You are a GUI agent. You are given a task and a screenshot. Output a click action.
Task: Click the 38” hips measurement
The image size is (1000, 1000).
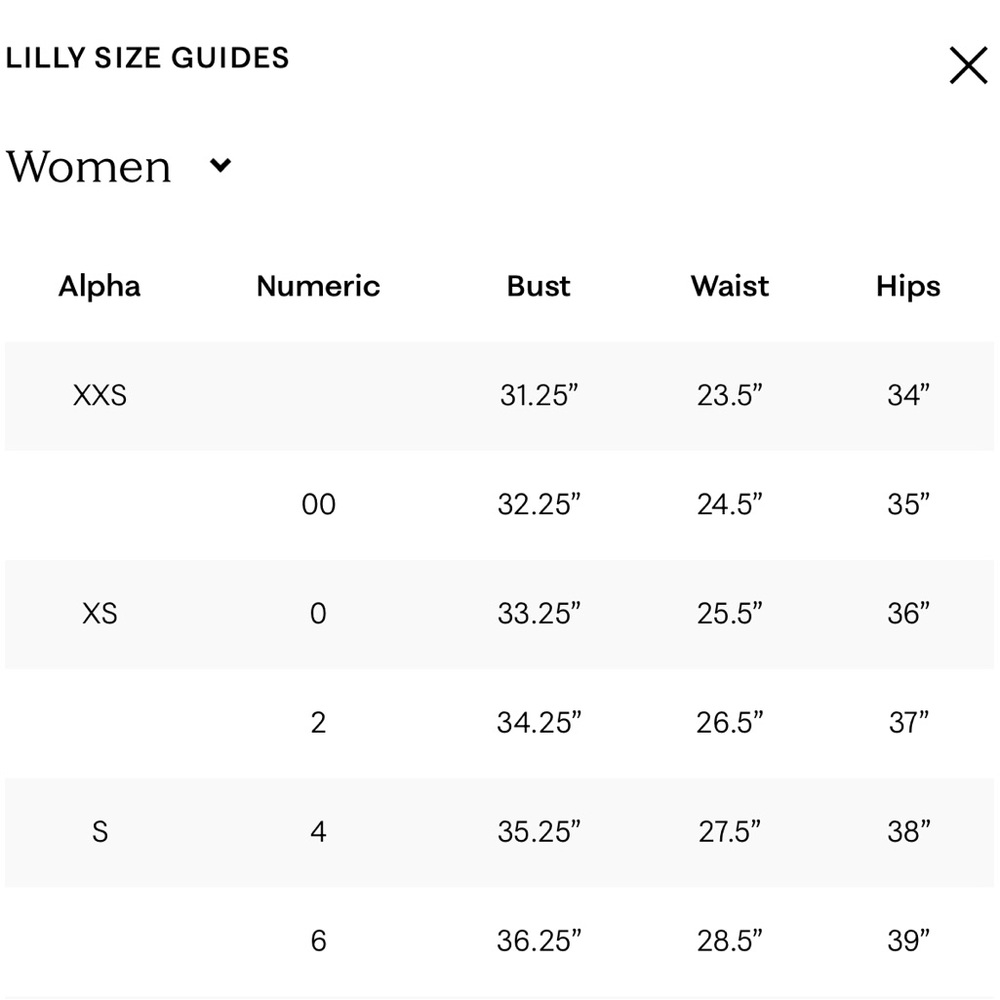click(x=908, y=832)
